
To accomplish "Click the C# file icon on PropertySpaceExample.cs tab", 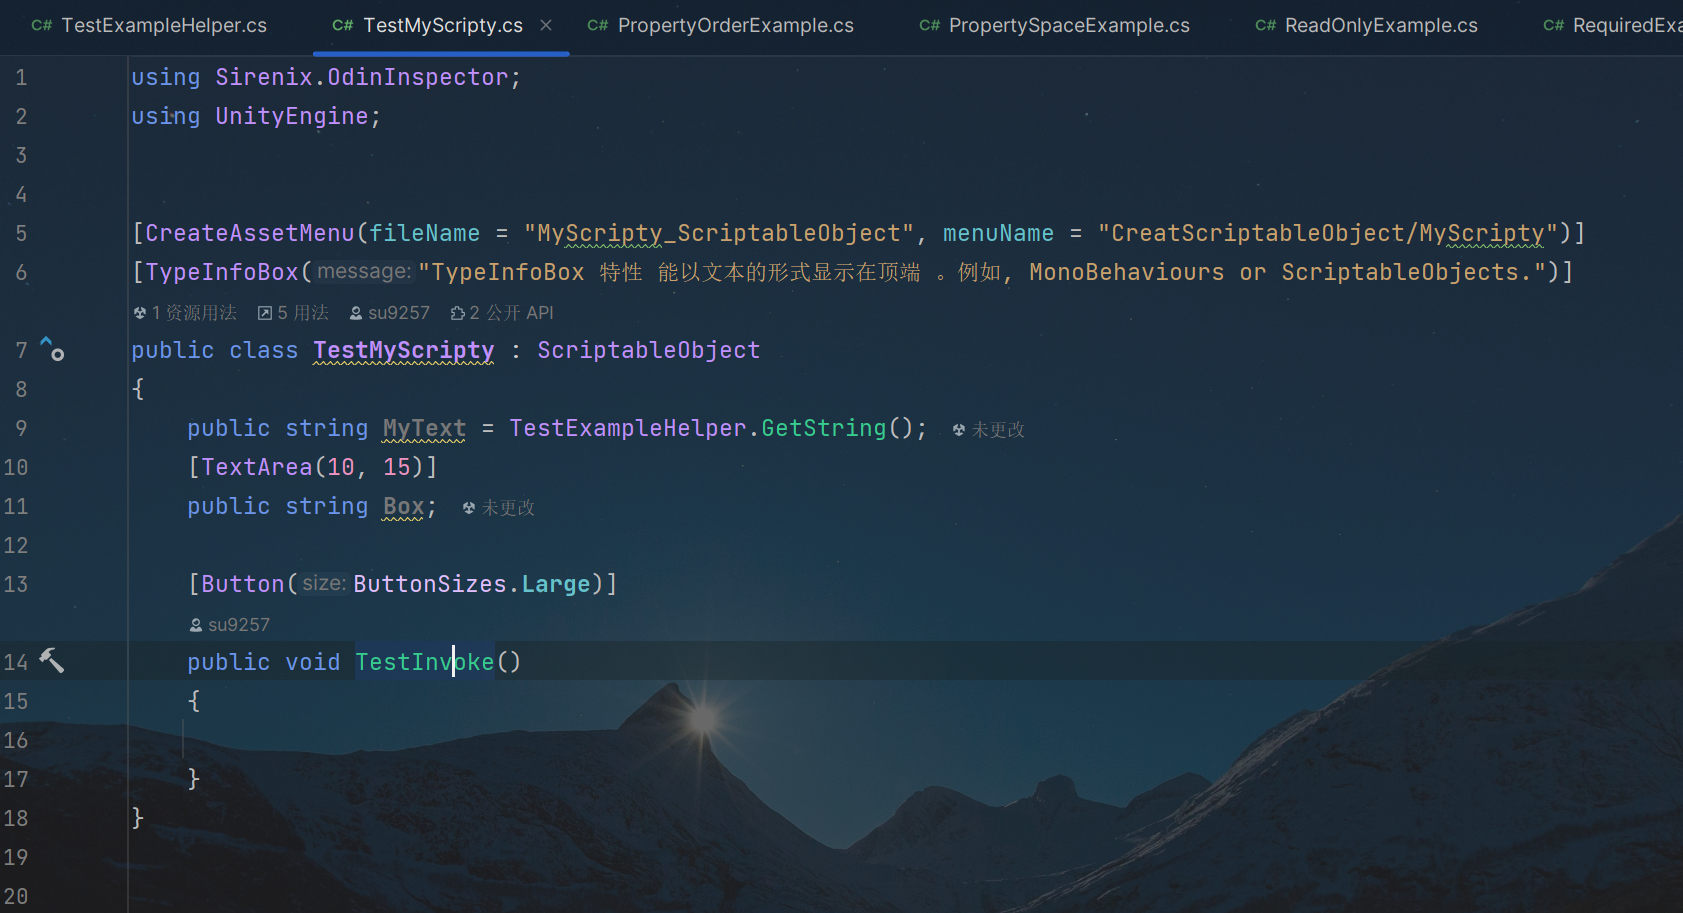I will click(930, 25).
